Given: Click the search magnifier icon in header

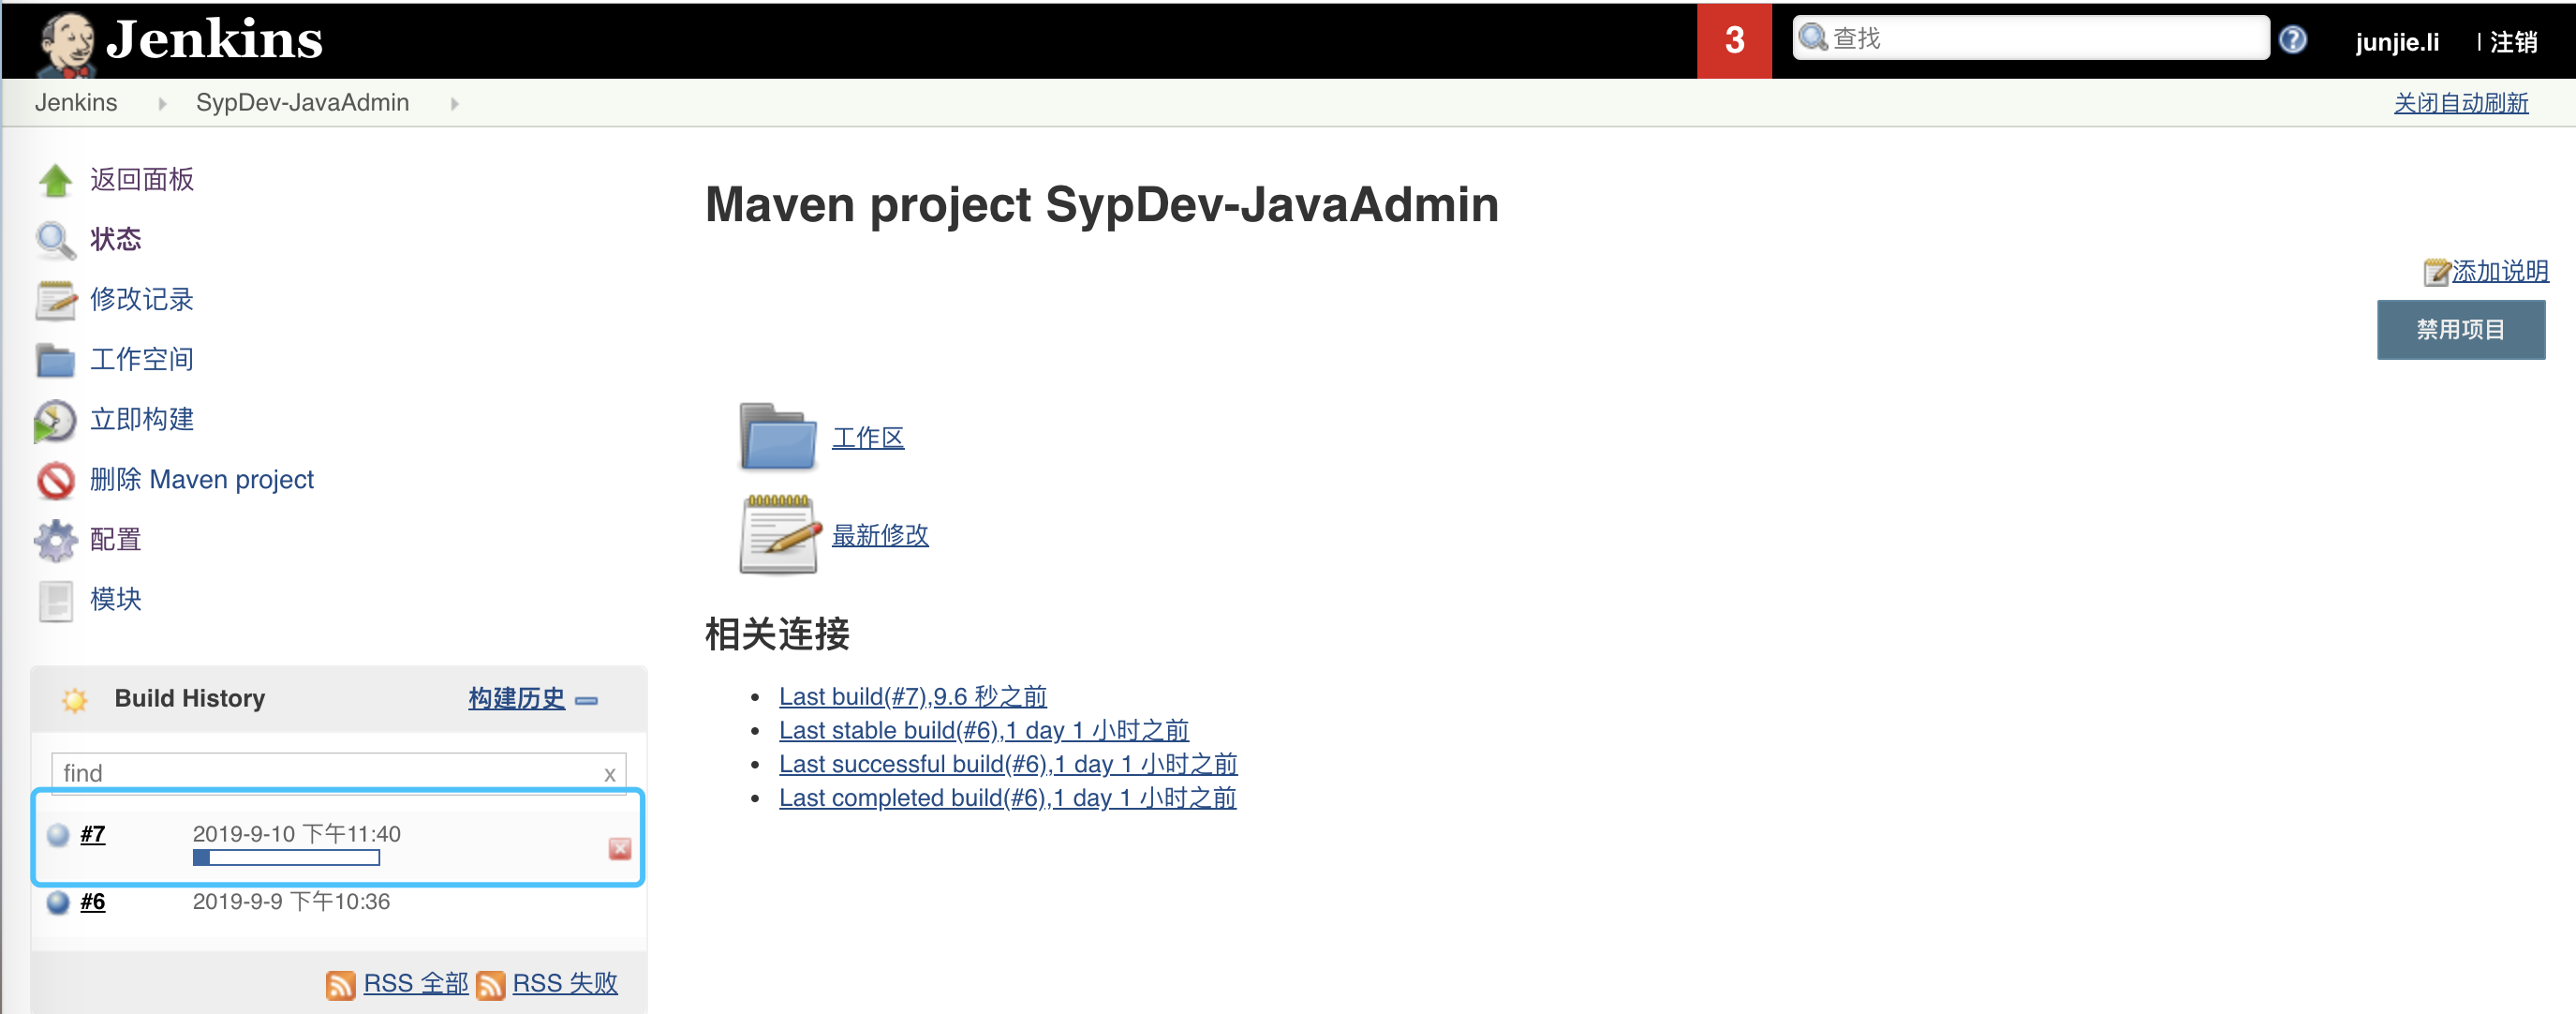Looking at the screenshot, I should (x=1812, y=38).
